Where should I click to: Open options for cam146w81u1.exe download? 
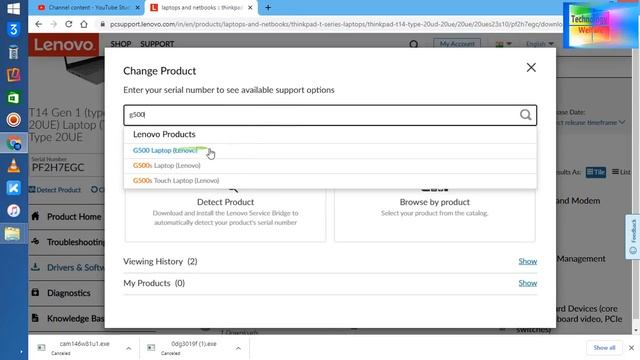[x=129, y=348]
